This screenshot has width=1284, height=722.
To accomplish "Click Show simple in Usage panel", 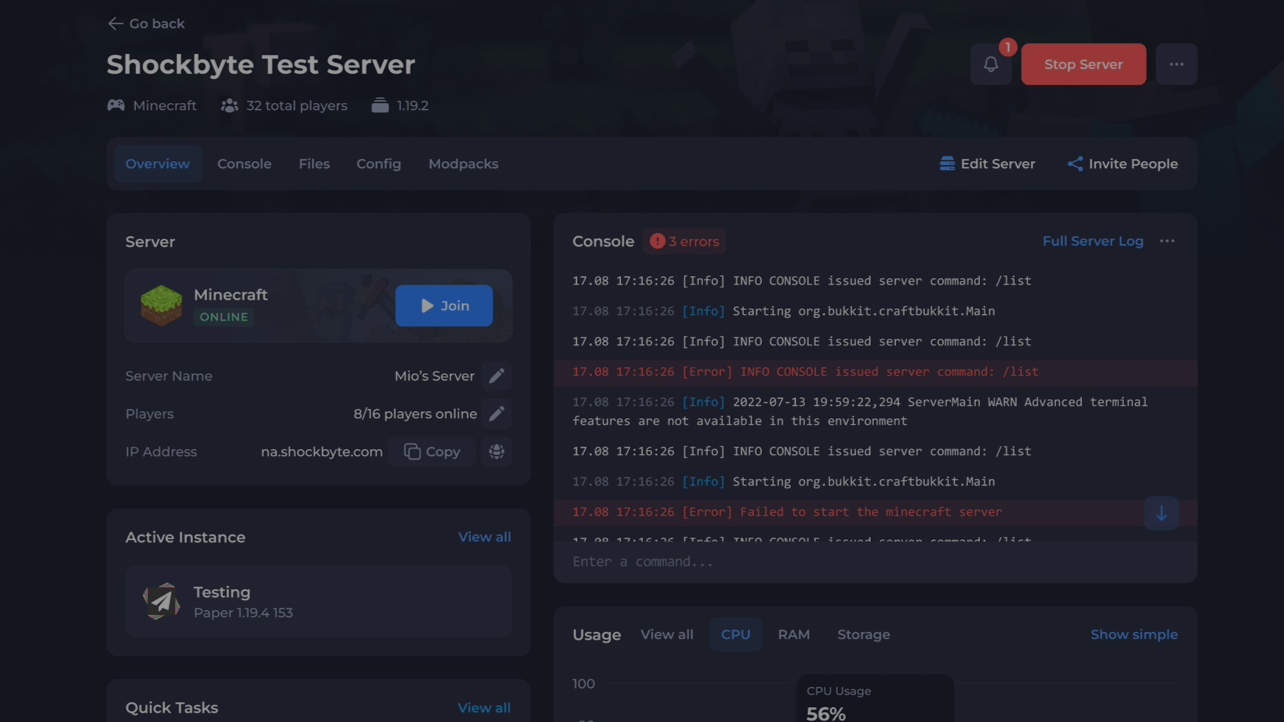I will 1134,635.
